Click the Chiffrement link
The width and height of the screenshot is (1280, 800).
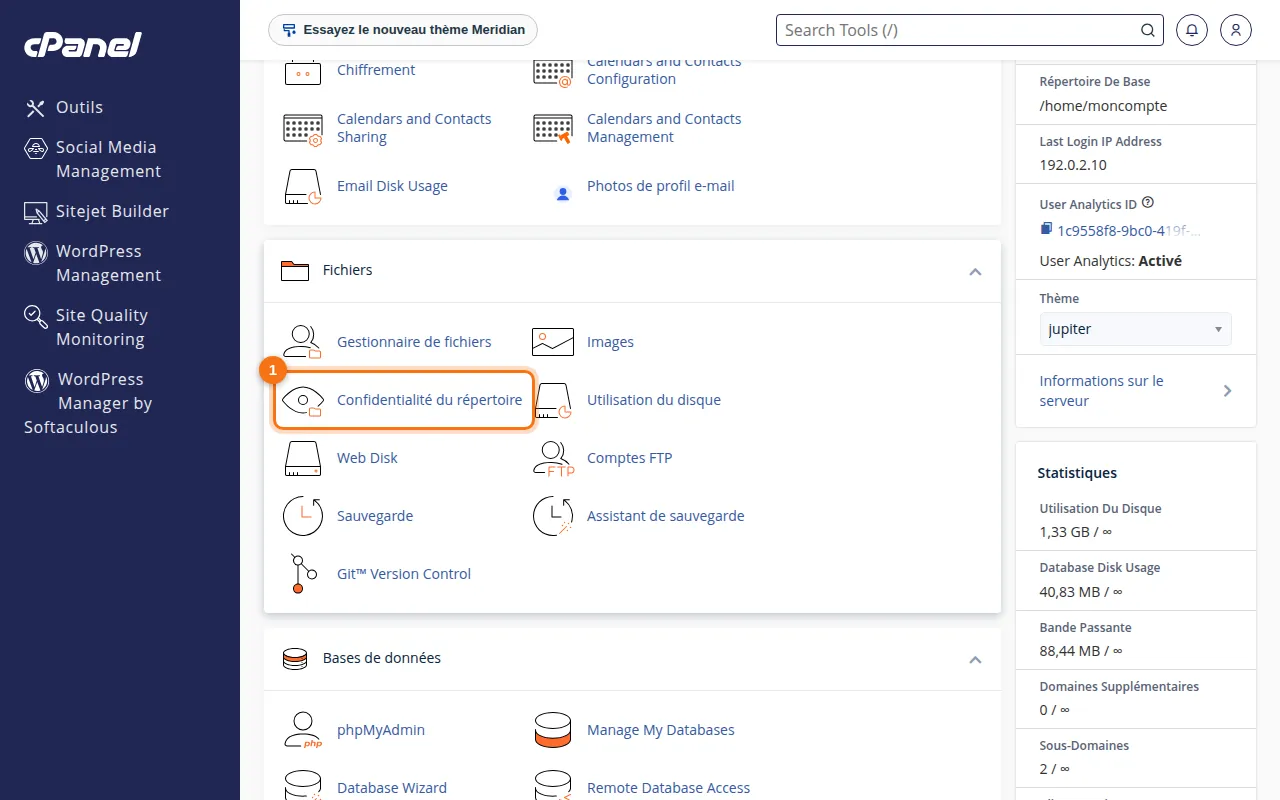click(376, 70)
